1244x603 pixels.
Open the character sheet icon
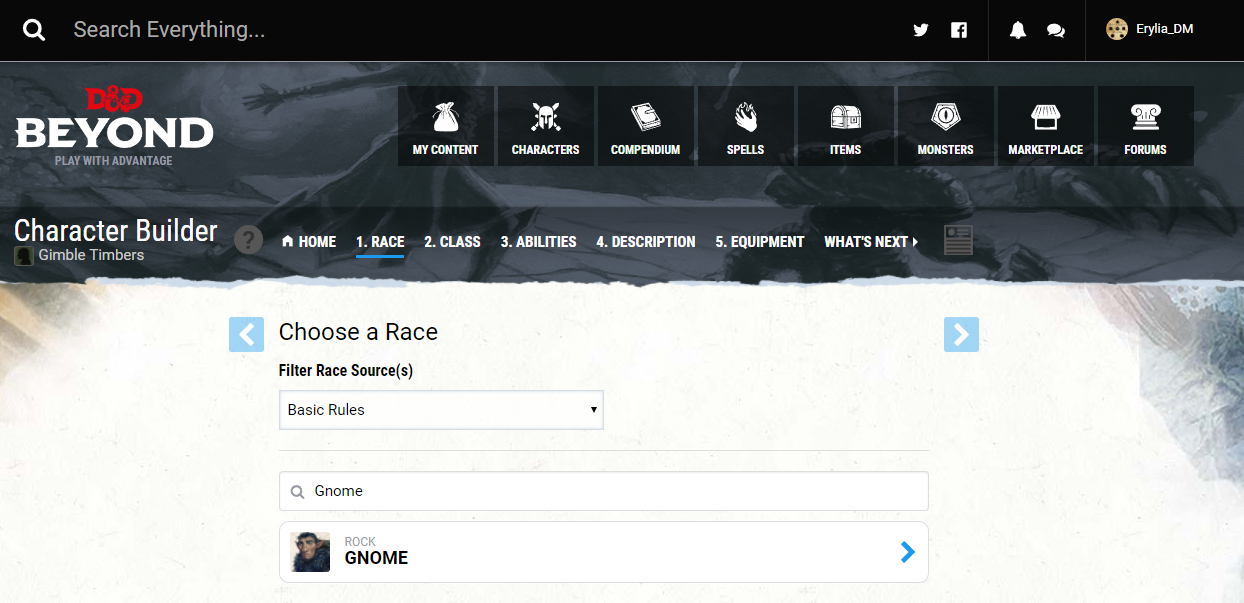tap(958, 240)
